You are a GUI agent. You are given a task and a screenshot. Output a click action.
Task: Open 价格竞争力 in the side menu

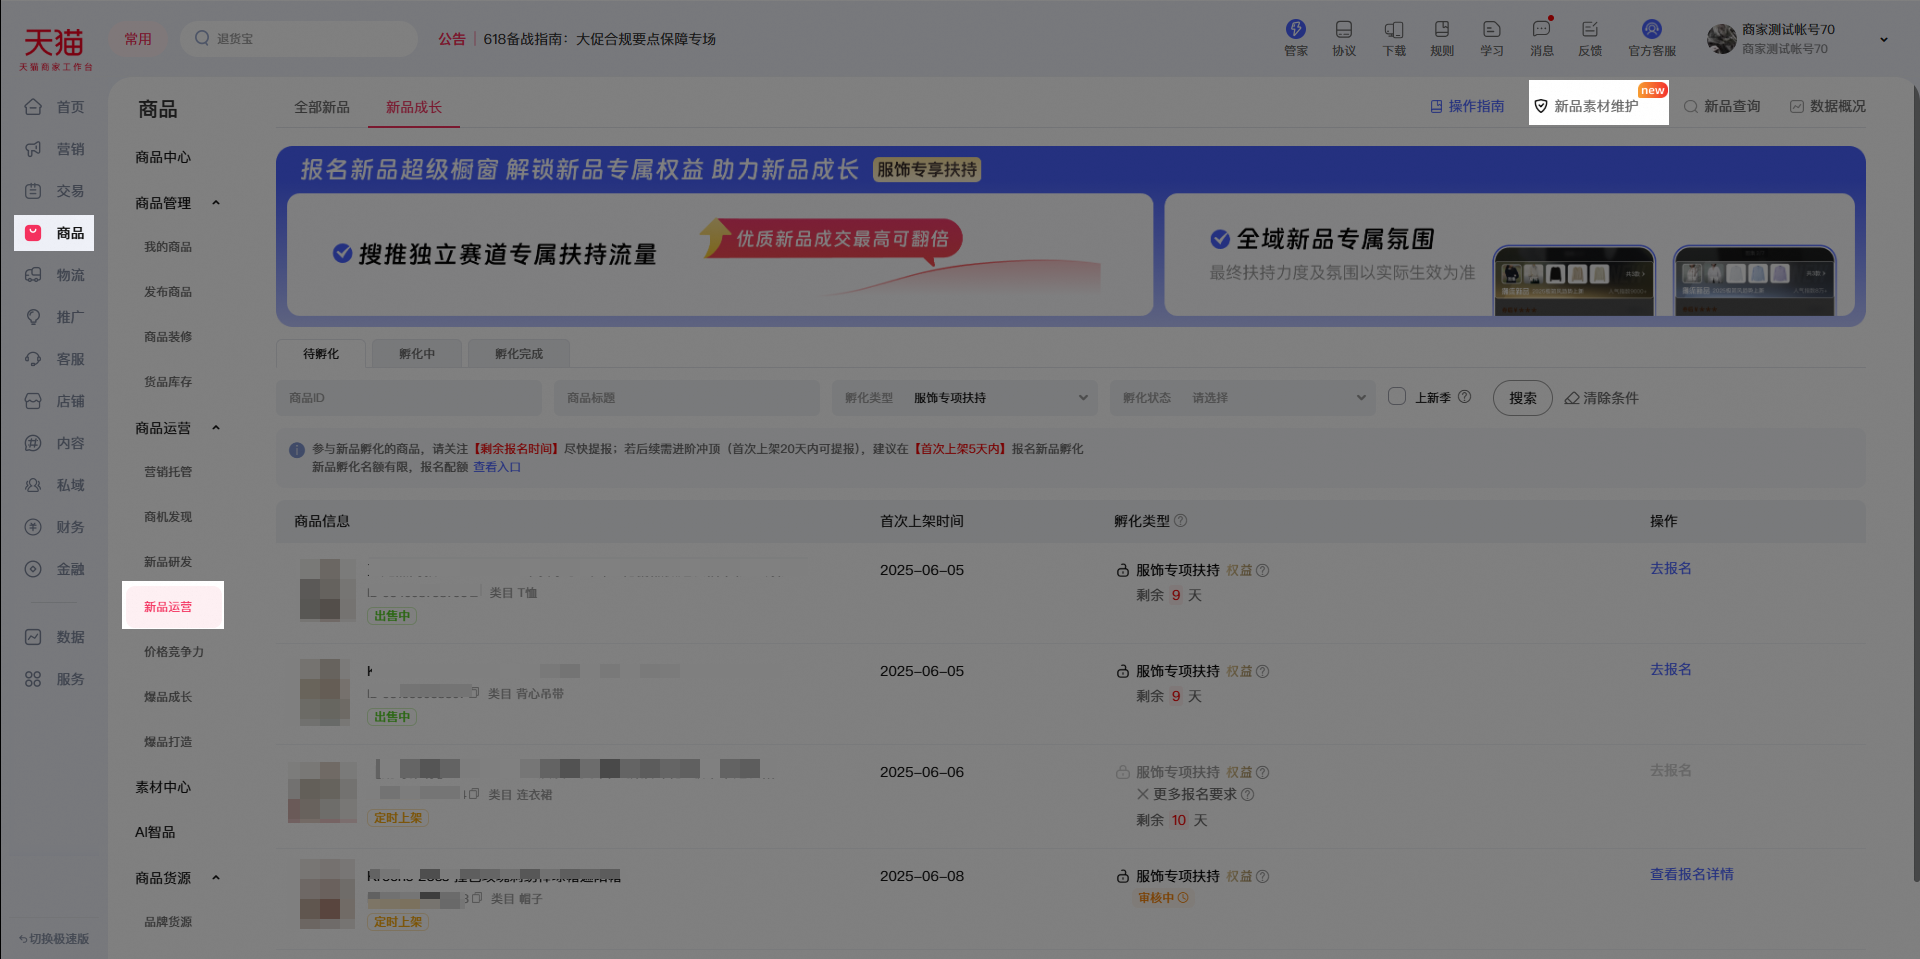click(174, 652)
